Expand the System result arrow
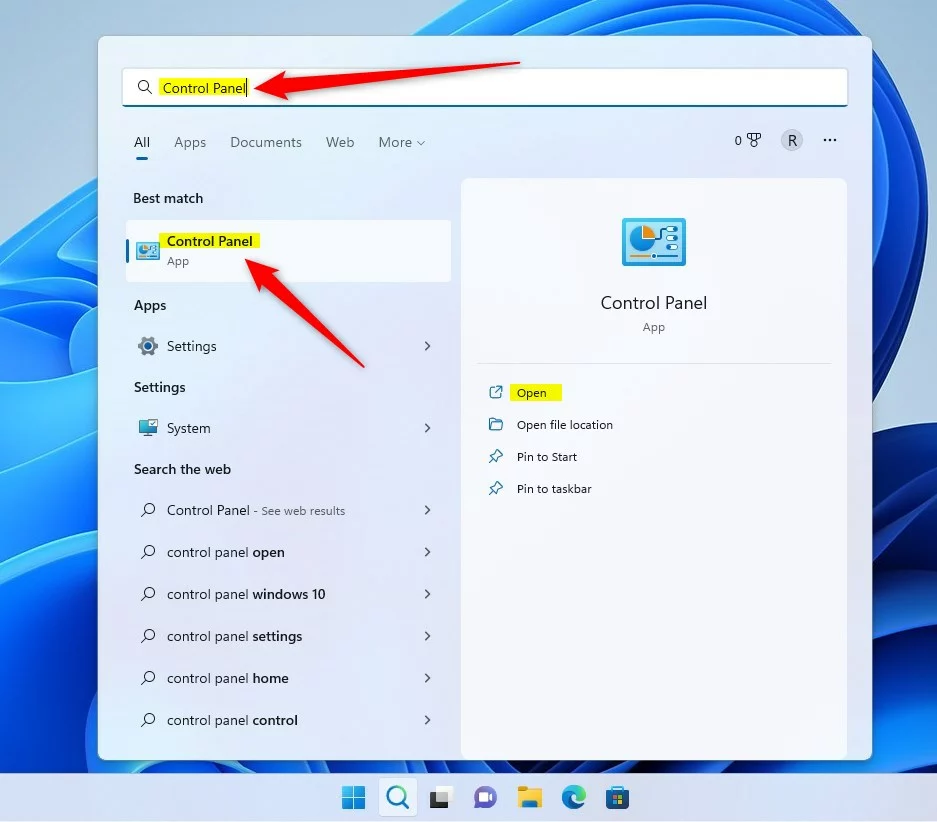This screenshot has width=937, height=822. point(427,428)
